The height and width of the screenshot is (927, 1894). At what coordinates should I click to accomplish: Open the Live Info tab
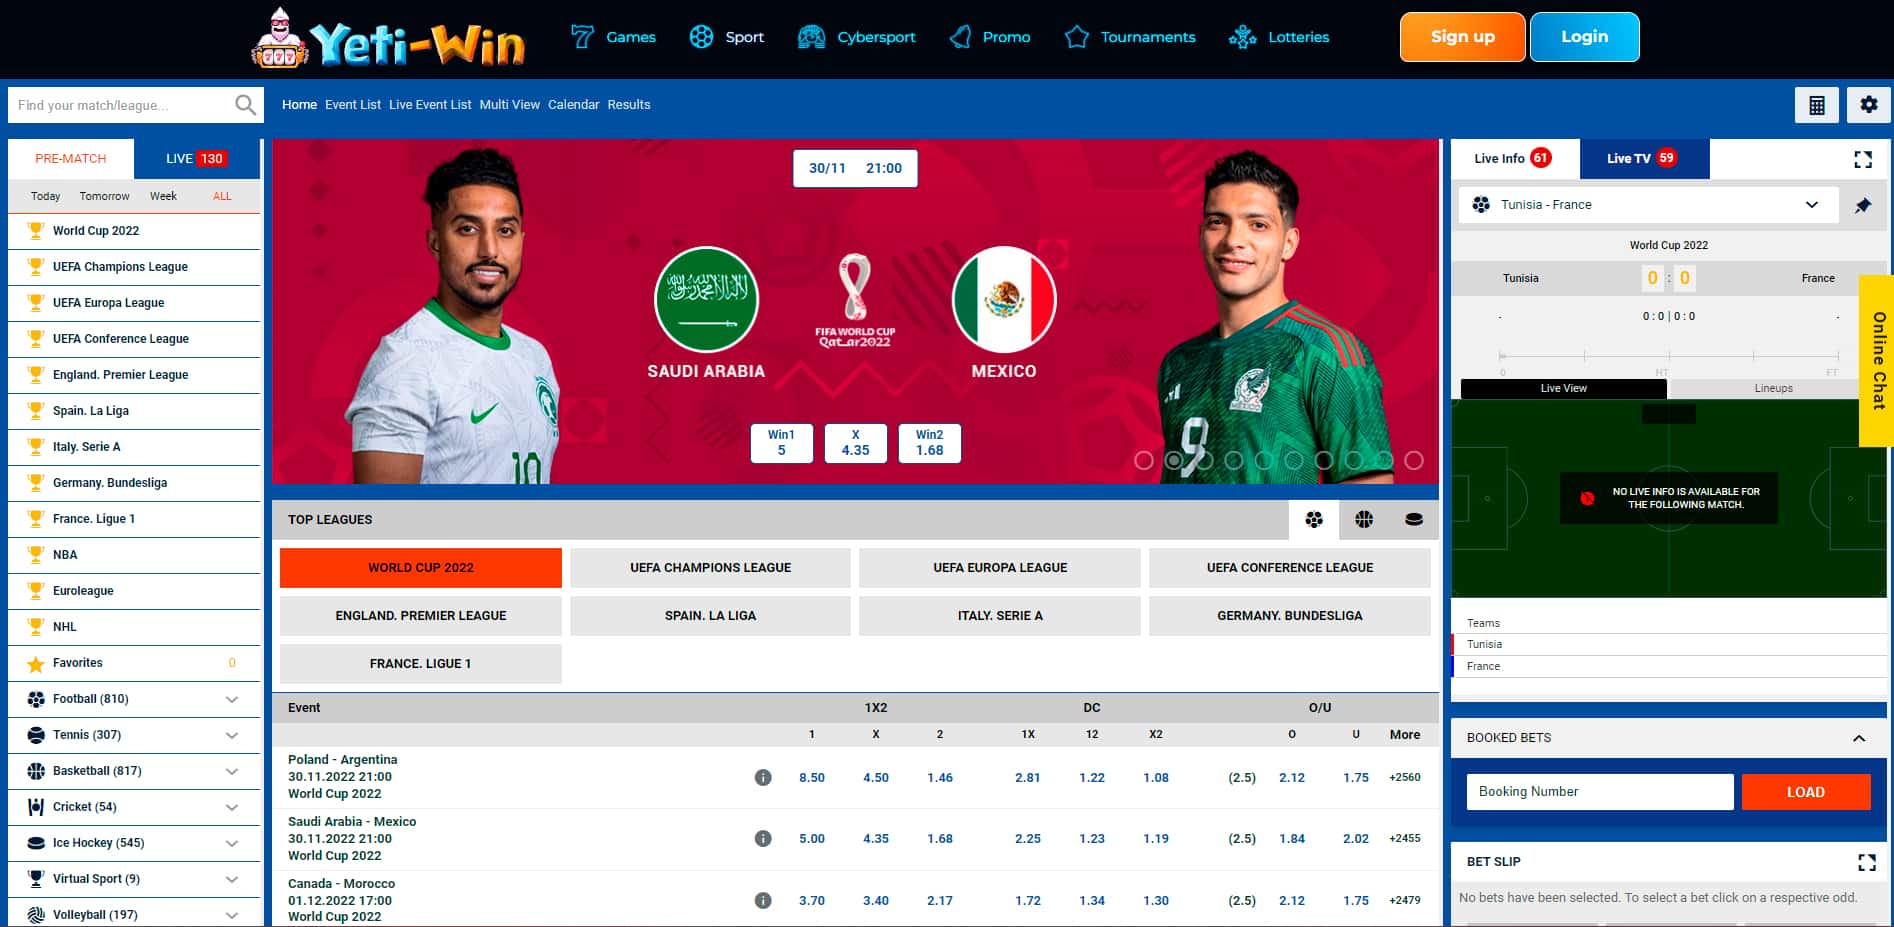pos(1515,159)
